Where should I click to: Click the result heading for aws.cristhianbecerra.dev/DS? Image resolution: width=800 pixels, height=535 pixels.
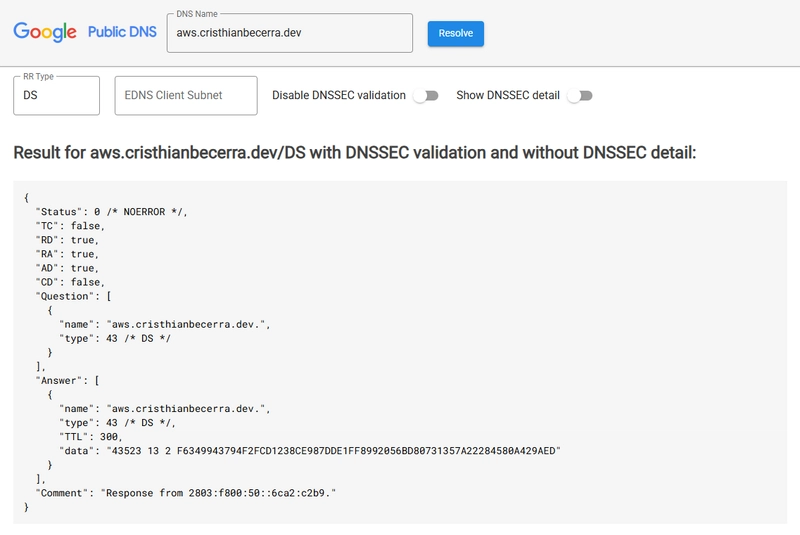click(x=354, y=153)
